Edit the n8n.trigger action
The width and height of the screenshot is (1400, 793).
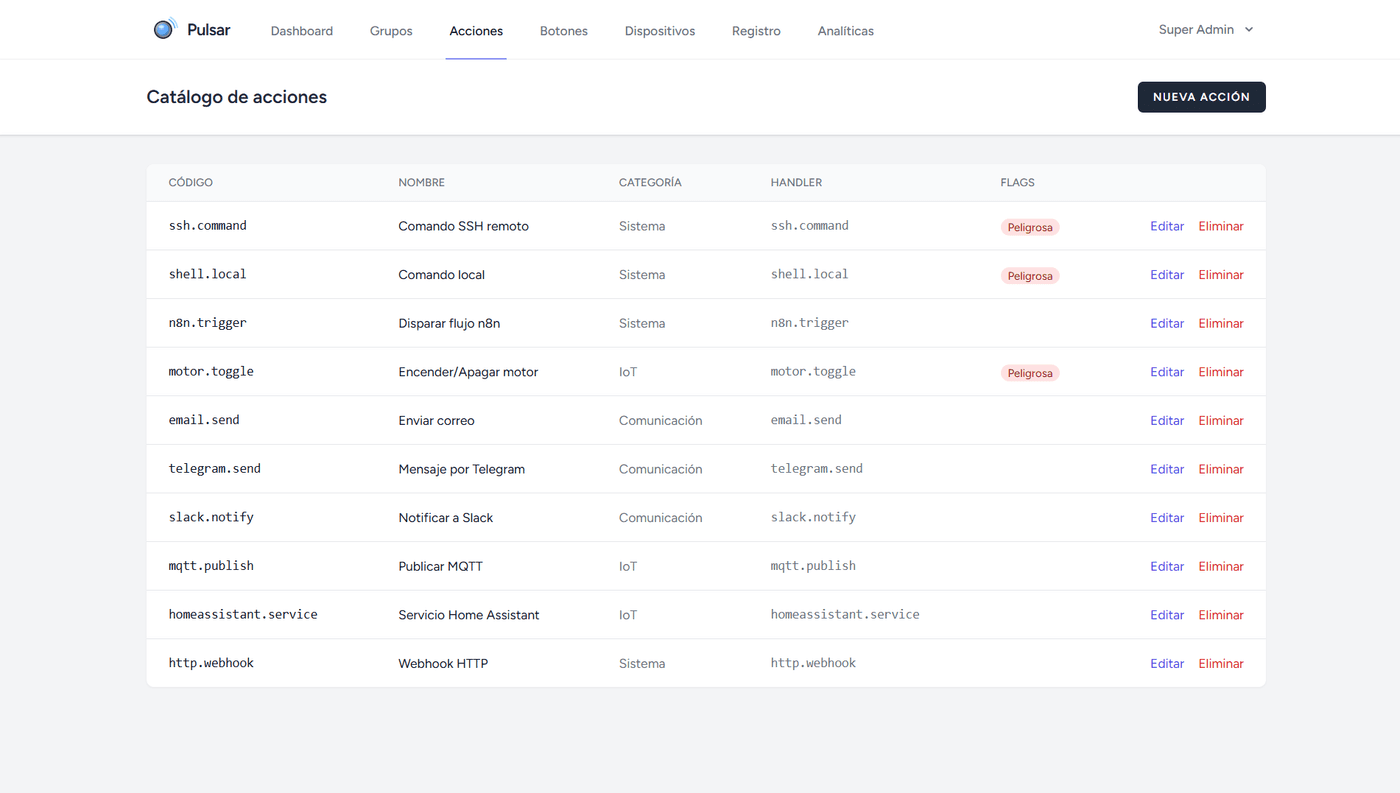click(x=1167, y=323)
